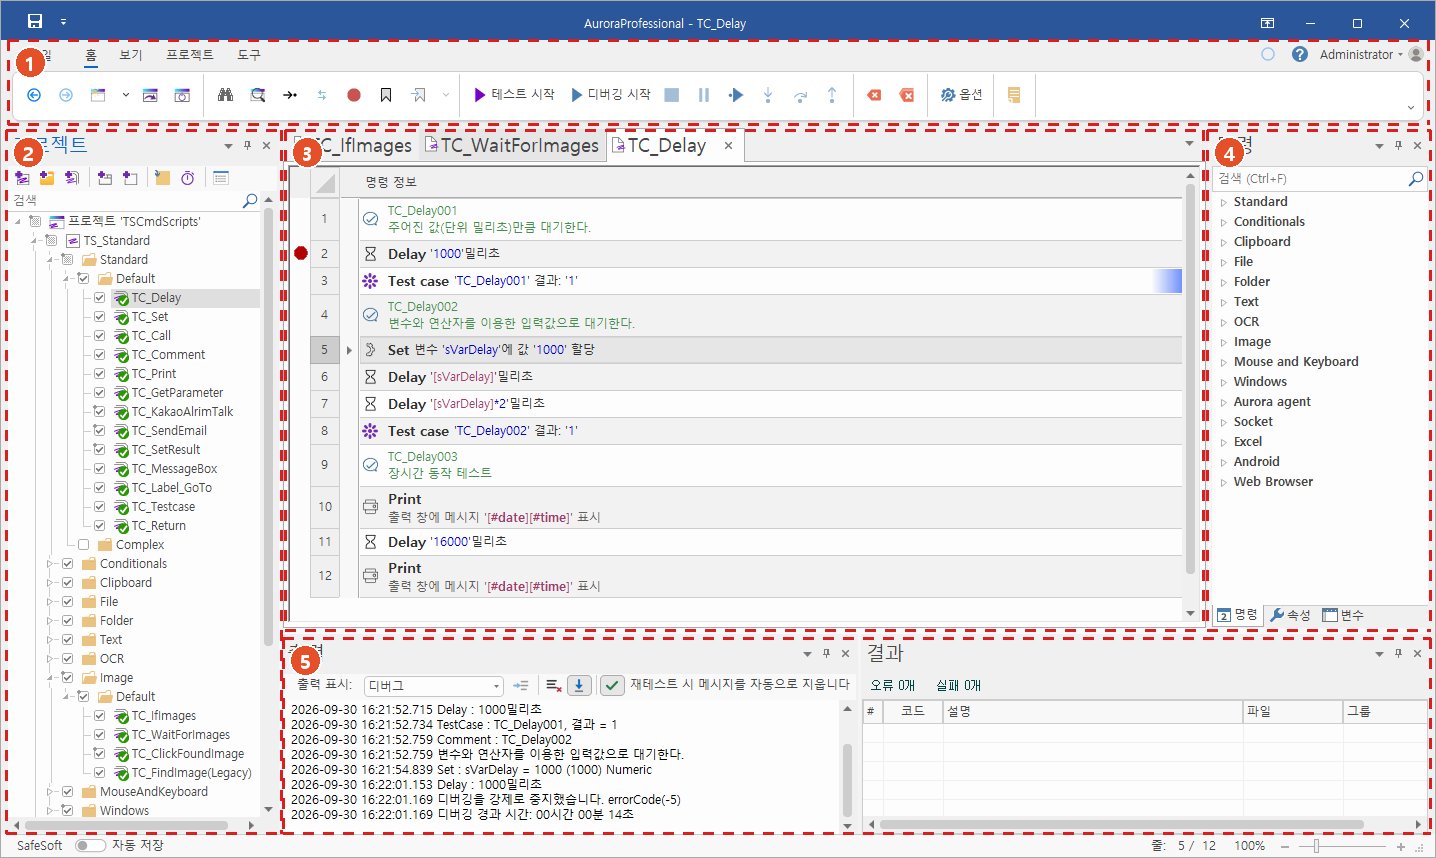Screen dimensions: 1436x858
Task: Click the download arrow icon in output panel
Action: pyautogui.click(x=579, y=685)
